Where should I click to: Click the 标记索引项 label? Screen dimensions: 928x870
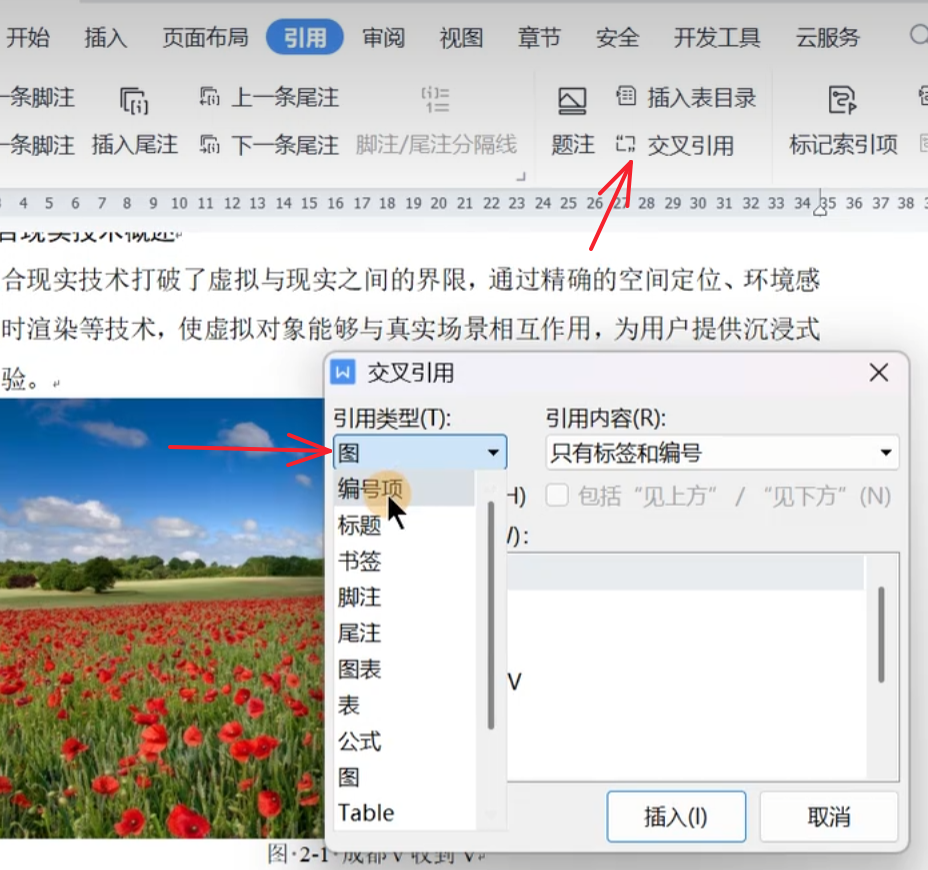click(843, 145)
